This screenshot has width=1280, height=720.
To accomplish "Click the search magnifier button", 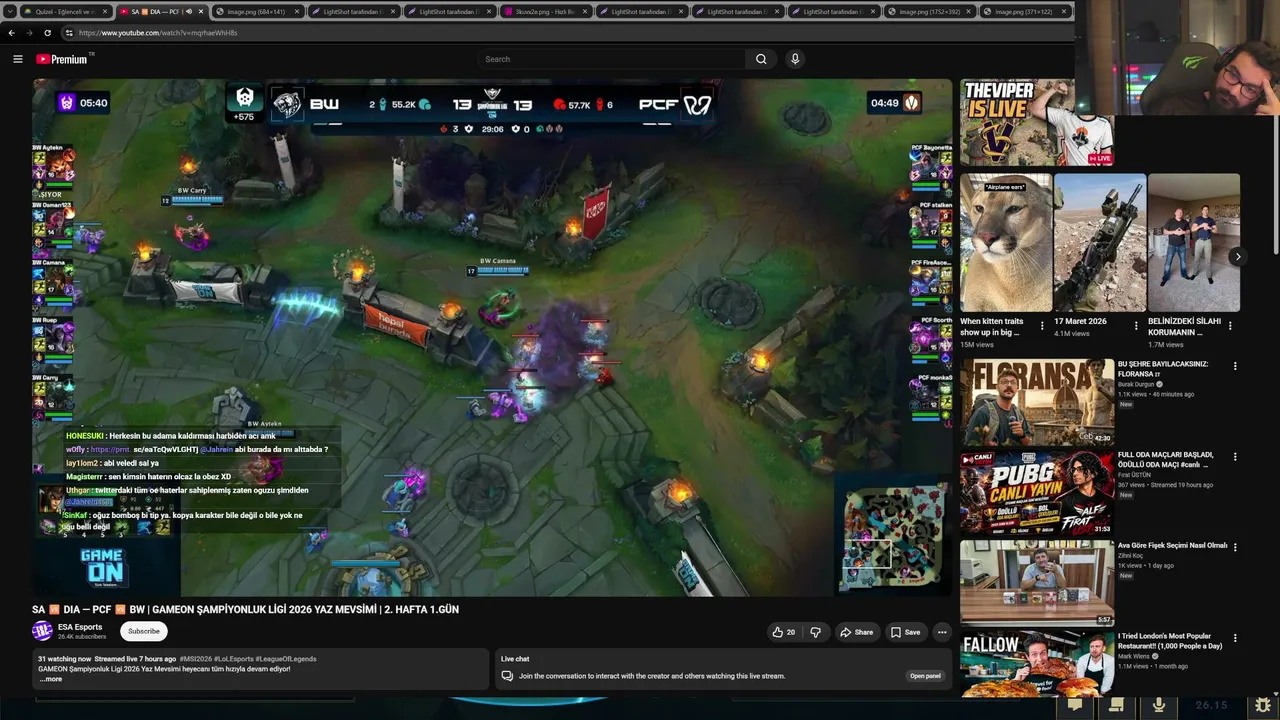I will pos(761,59).
